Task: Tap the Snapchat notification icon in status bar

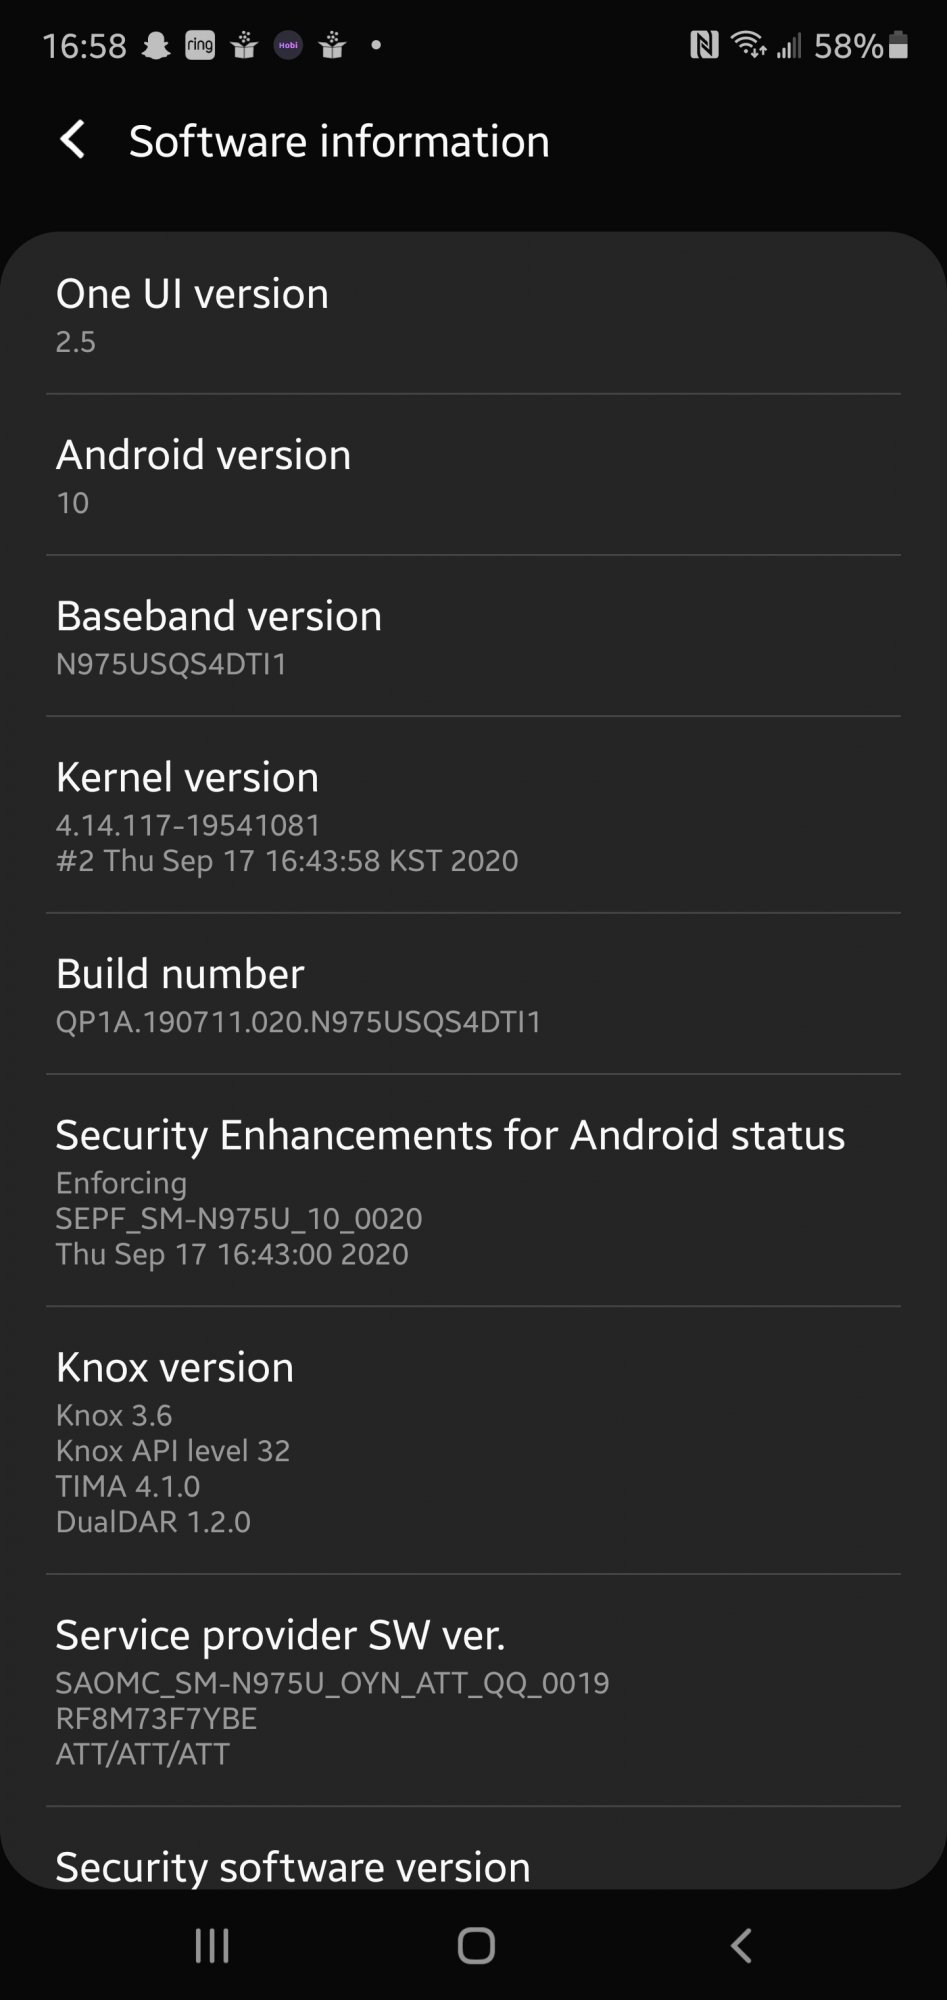Action: [156, 46]
